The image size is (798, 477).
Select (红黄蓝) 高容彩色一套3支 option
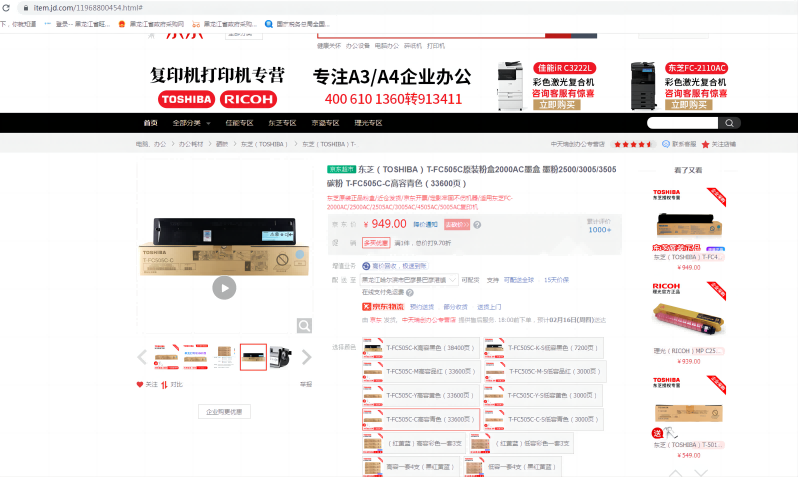[x=415, y=443]
